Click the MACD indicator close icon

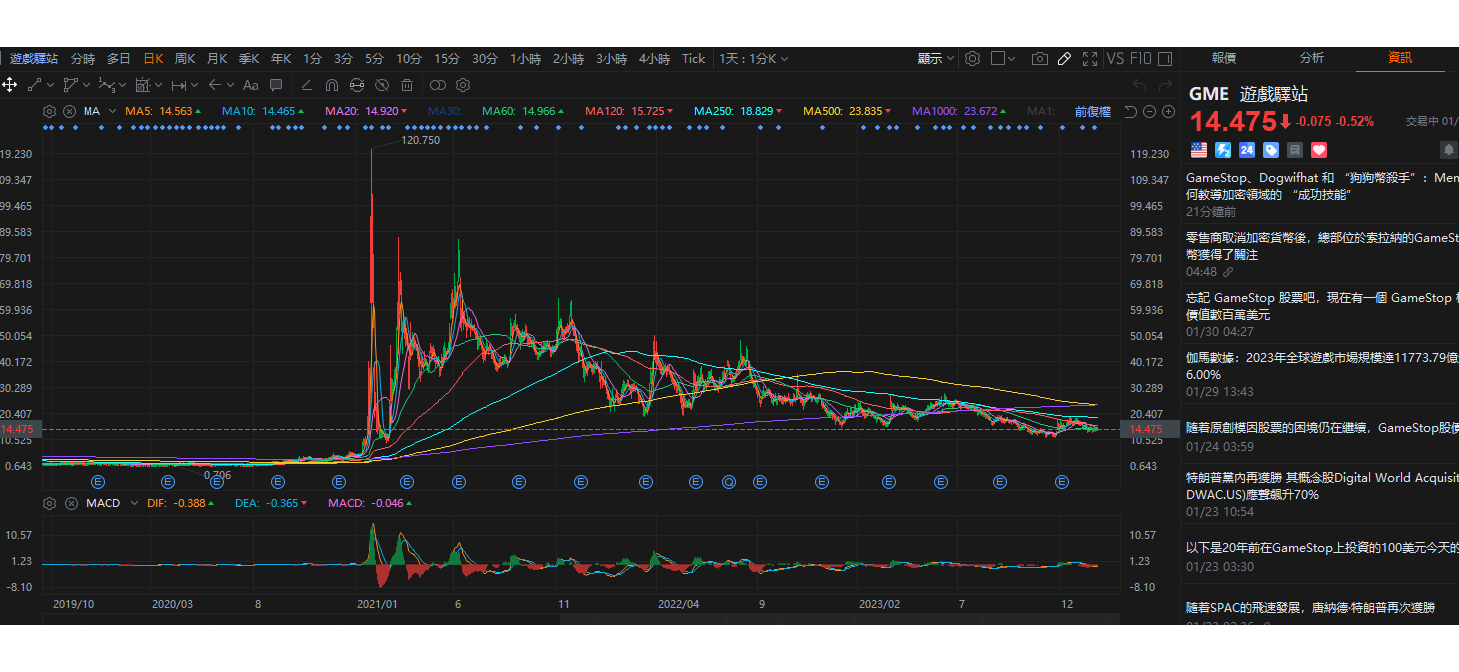[x=71, y=503]
